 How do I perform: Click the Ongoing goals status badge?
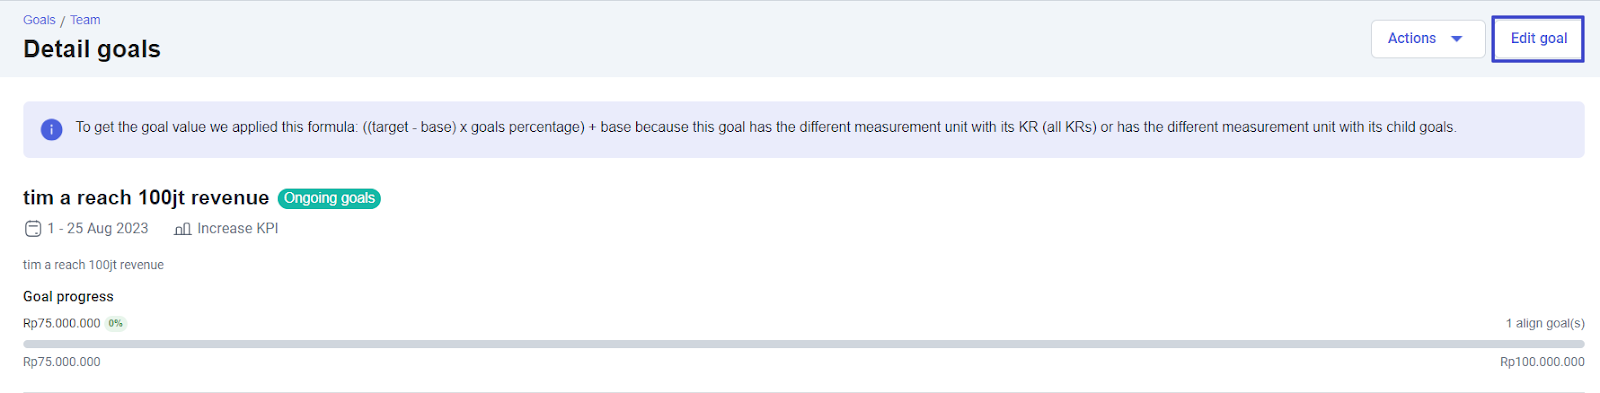[x=329, y=198]
